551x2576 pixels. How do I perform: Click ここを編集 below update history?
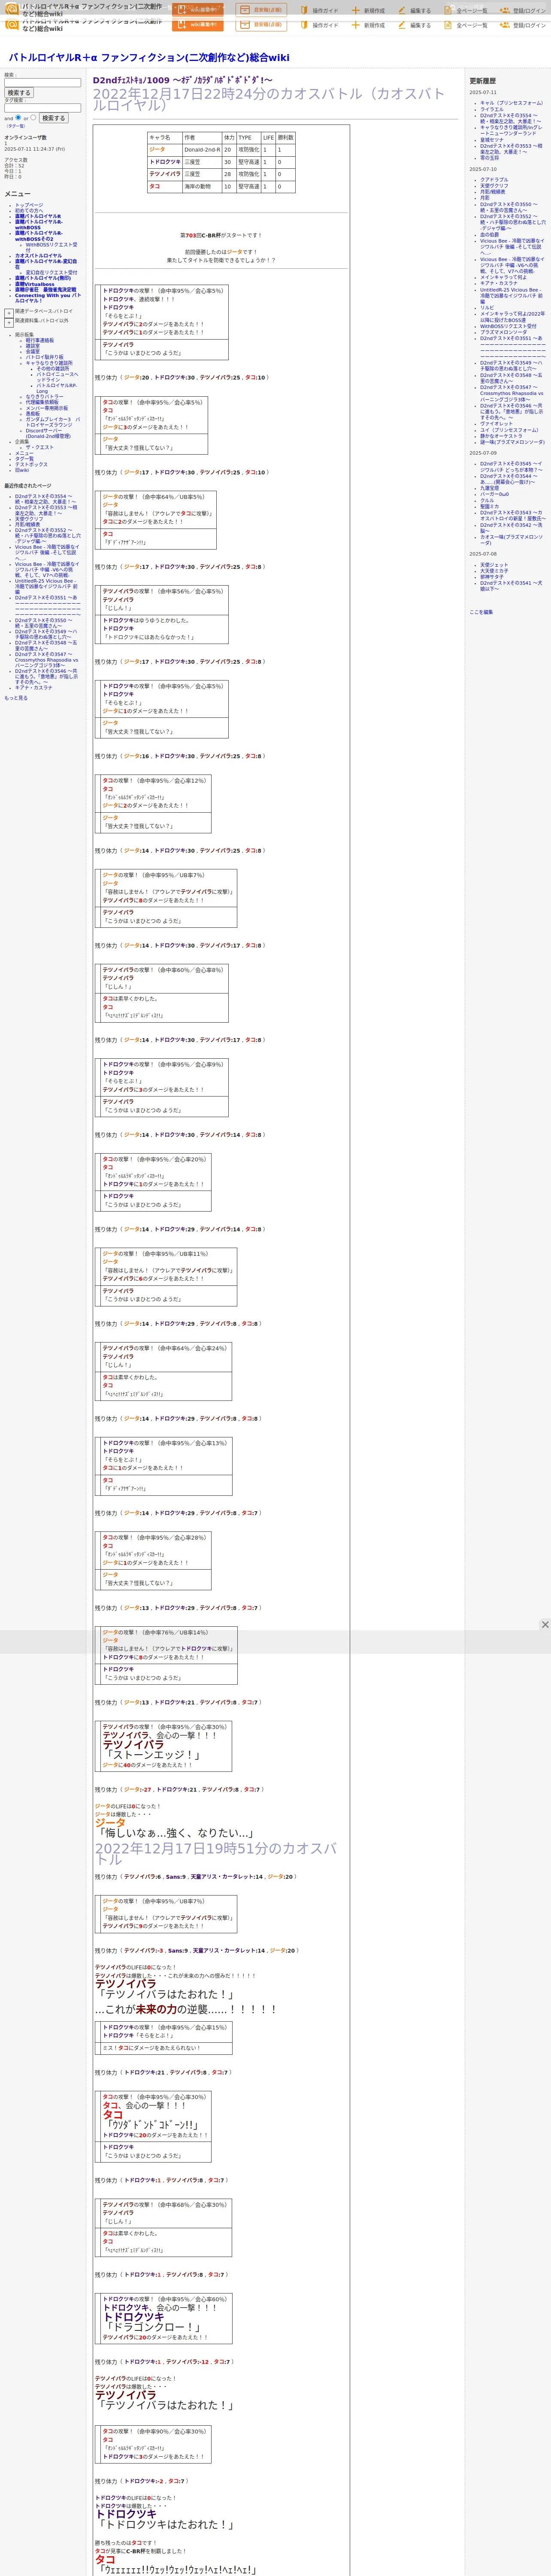(481, 612)
